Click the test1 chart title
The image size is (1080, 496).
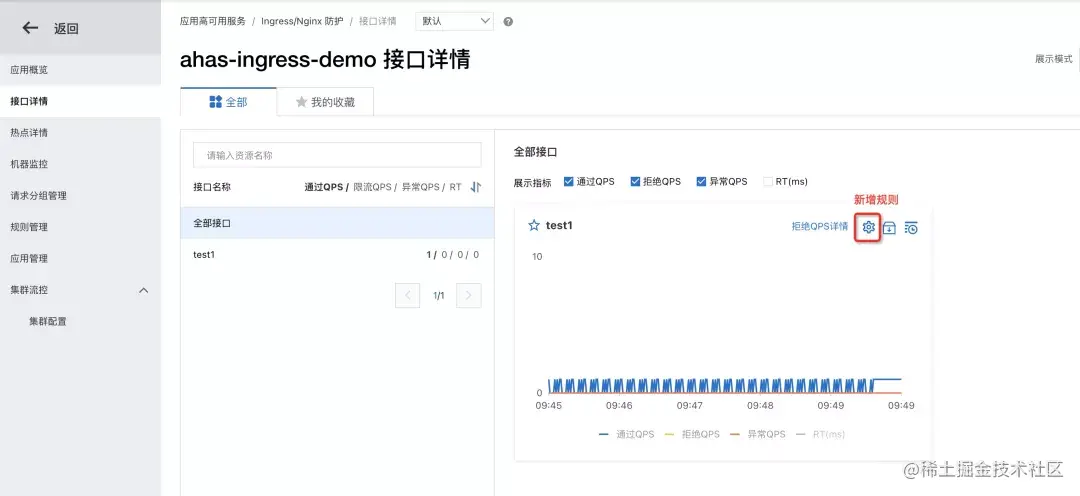(x=559, y=225)
